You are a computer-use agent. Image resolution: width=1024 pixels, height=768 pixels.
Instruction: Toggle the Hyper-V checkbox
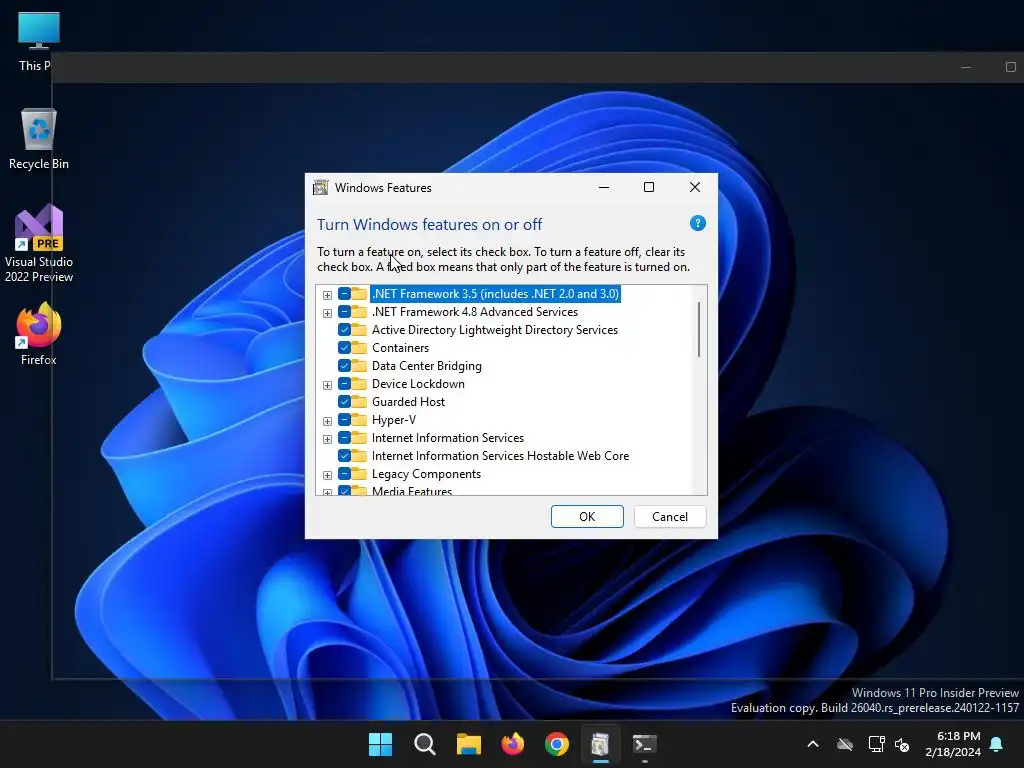tap(344, 420)
